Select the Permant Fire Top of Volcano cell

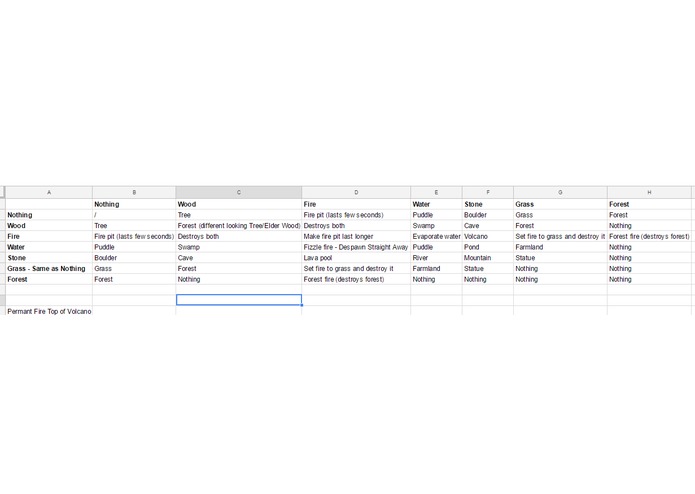49,311
